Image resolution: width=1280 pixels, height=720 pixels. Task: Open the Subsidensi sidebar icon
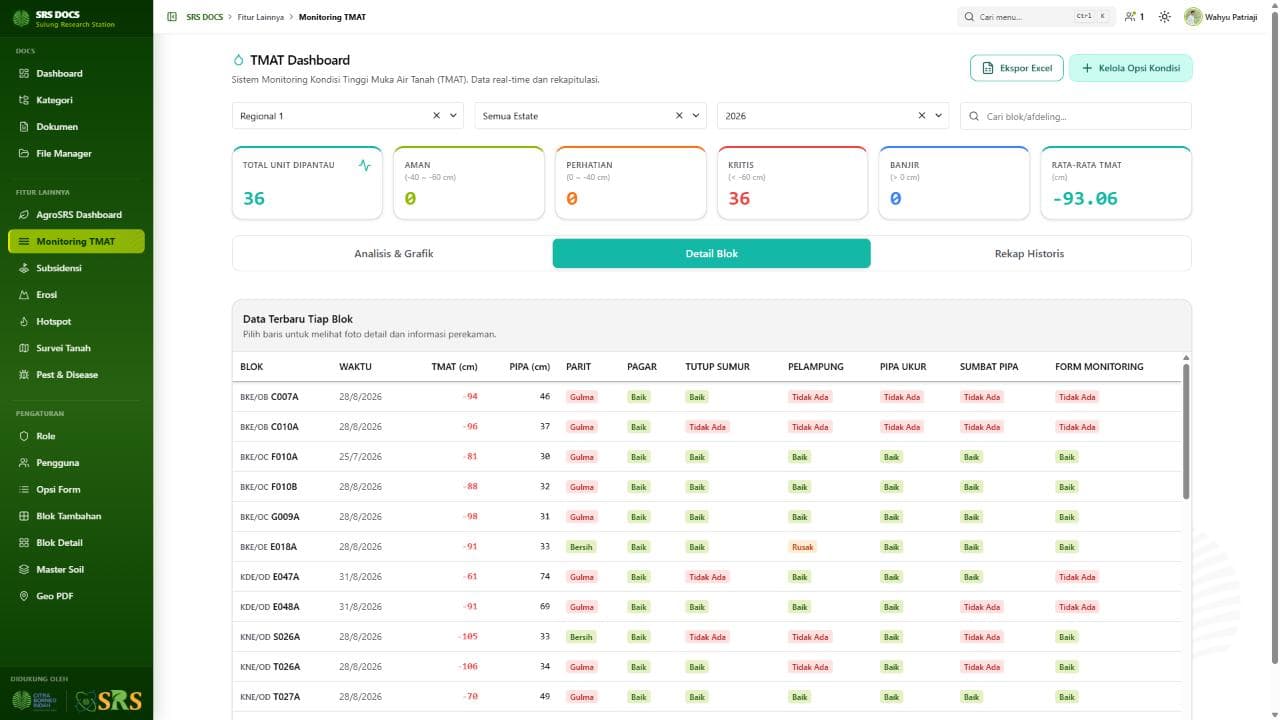[x=25, y=268]
